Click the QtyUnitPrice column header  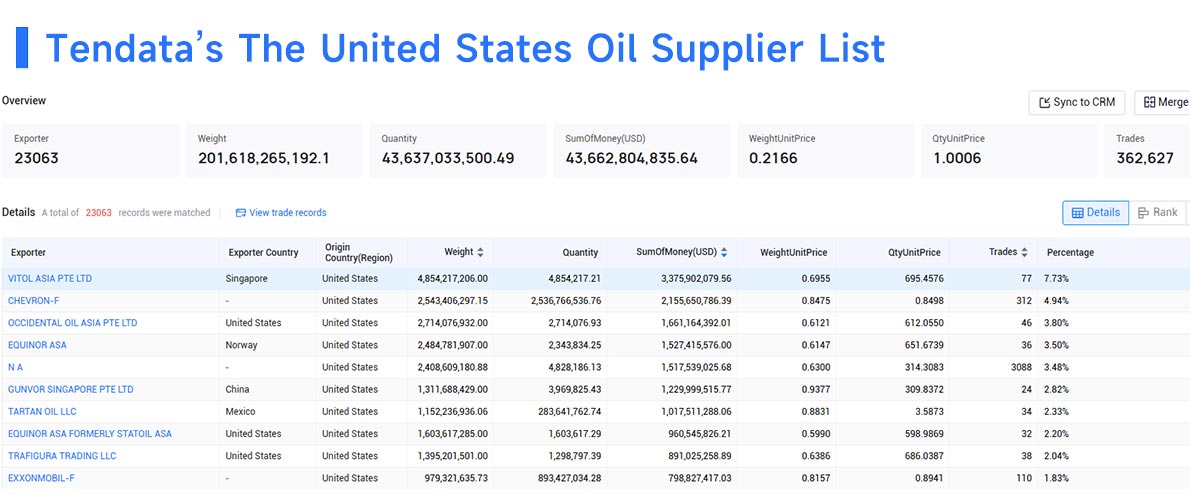coord(915,253)
